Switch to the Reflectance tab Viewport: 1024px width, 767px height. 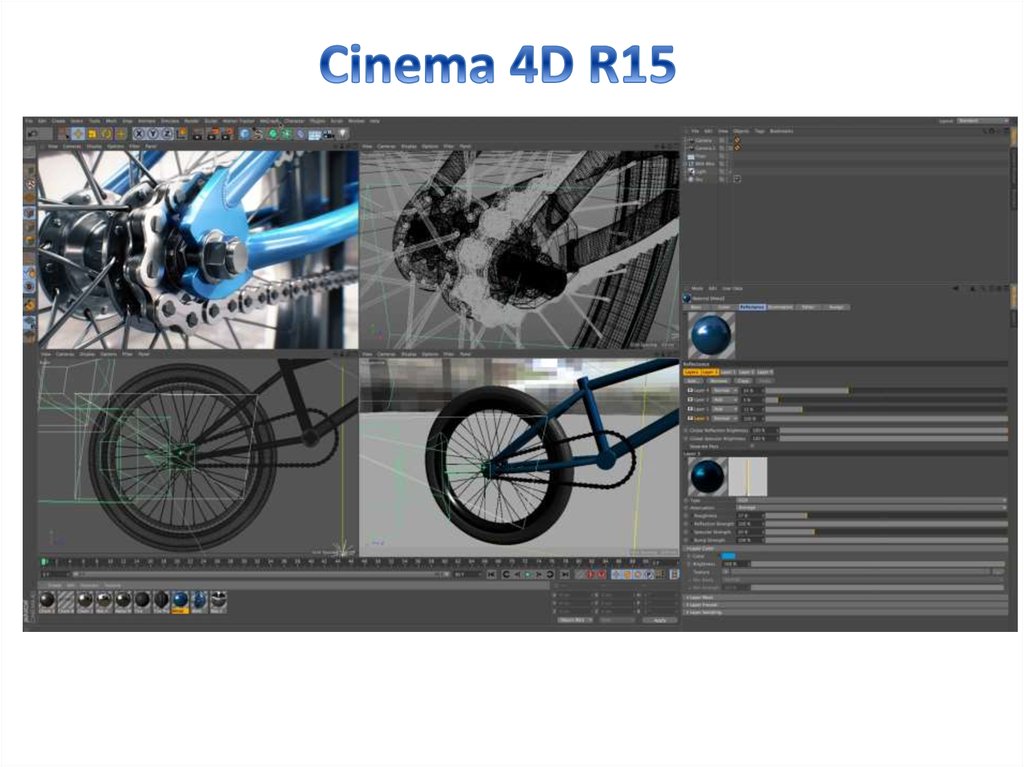click(x=752, y=307)
